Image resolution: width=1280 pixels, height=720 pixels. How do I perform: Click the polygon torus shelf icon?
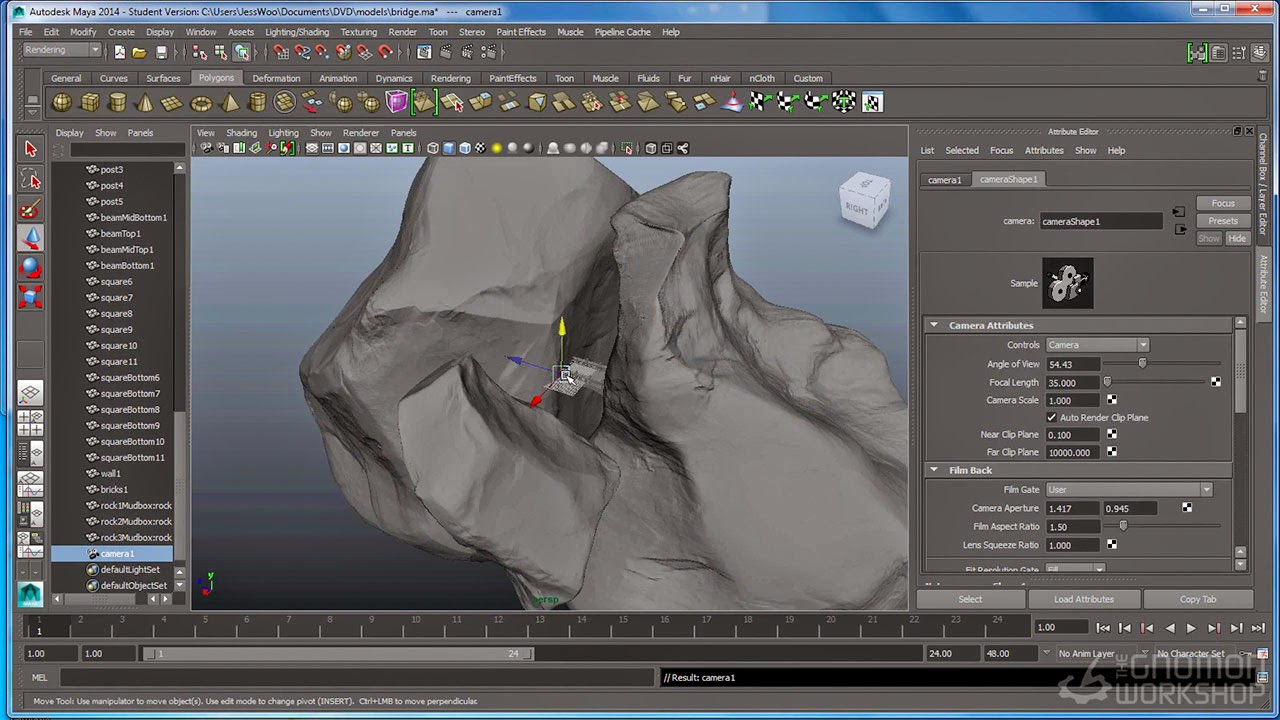(x=201, y=102)
